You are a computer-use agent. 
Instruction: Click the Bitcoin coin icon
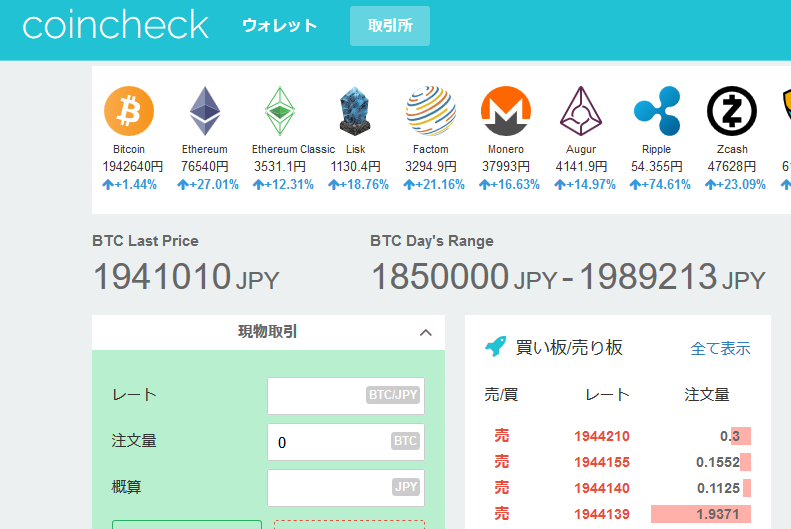[x=129, y=111]
